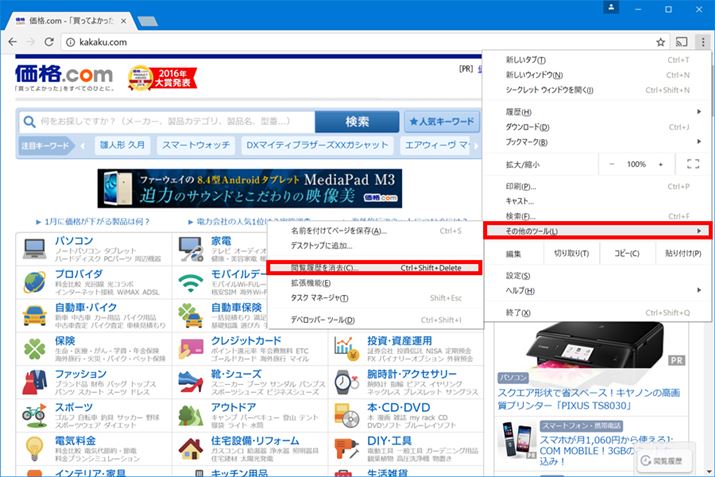Toggle fullscreen icon in zoom row
The width and height of the screenshot is (715, 477).
click(693, 164)
